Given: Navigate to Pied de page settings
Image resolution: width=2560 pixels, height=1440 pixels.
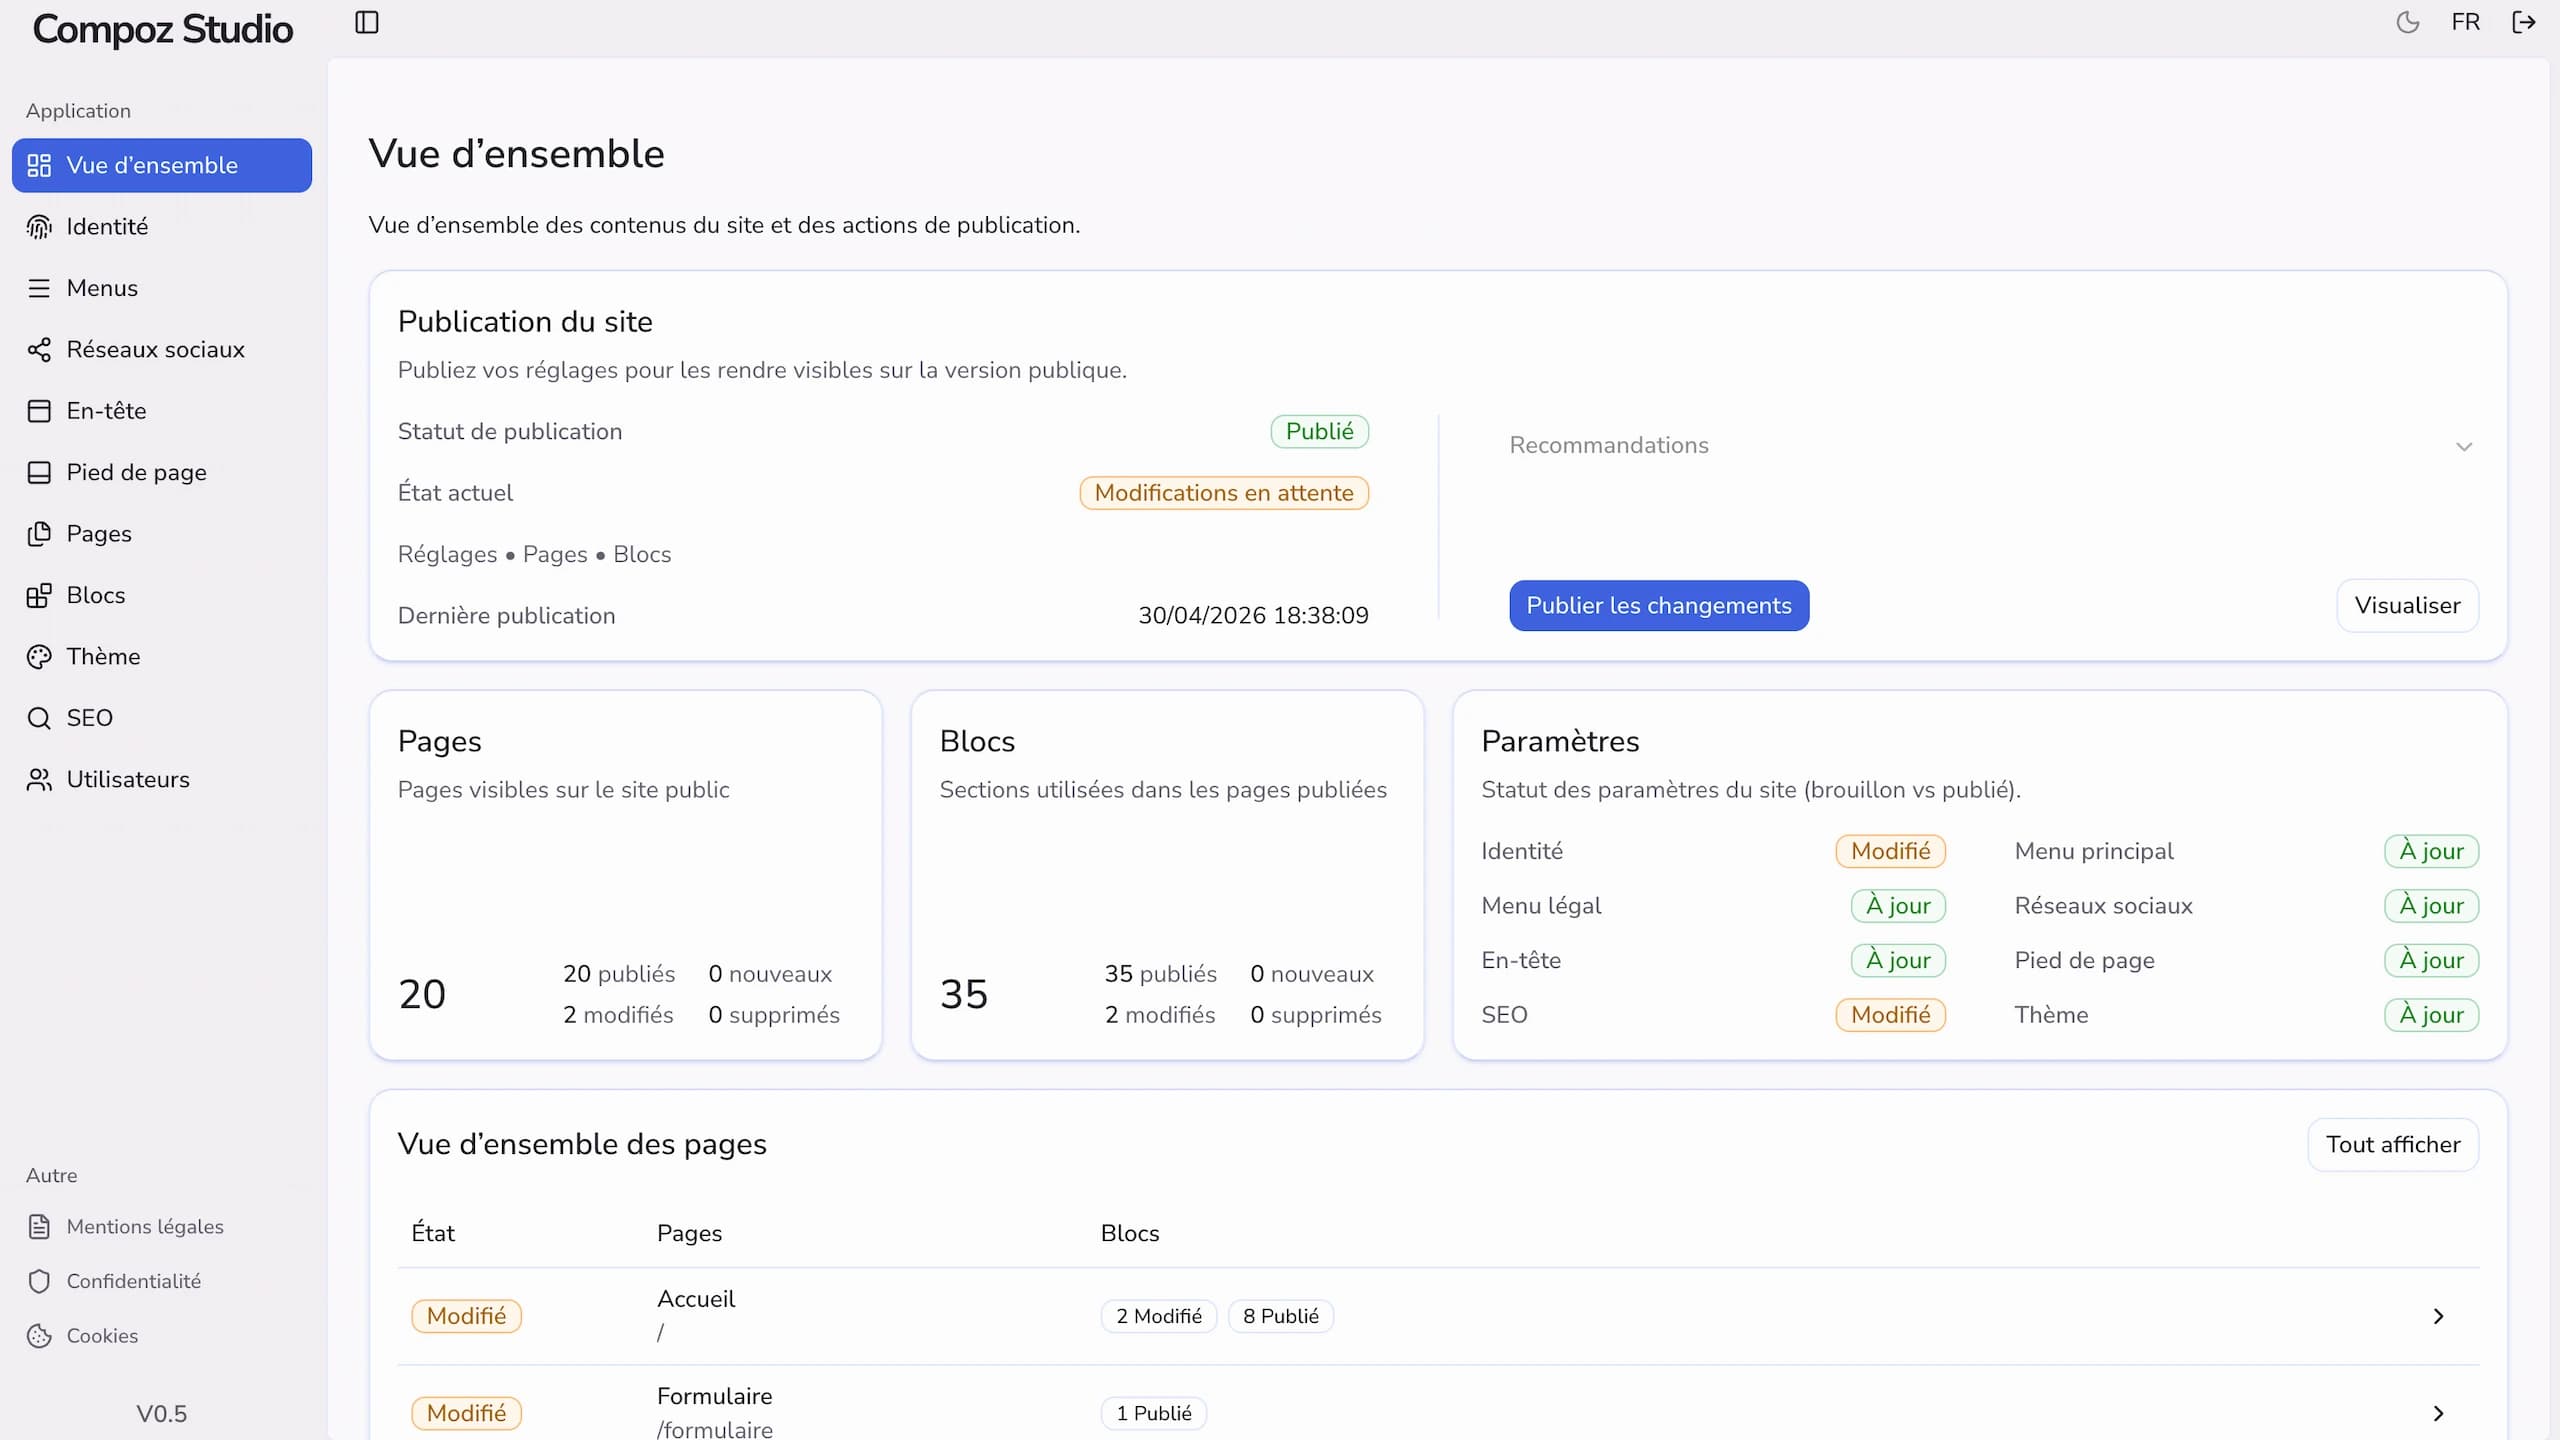Looking at the screenshot, I should pyautogui.click(x=162, y=472).
